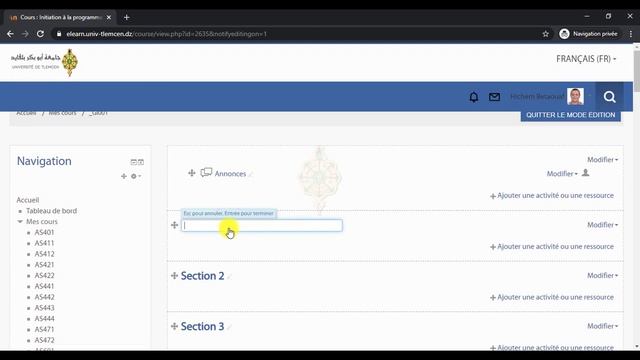Image resolution: width=640 pixels, height=360 pixels.
Task: Add an activity or resource in the renamed section
Action: 551,247
